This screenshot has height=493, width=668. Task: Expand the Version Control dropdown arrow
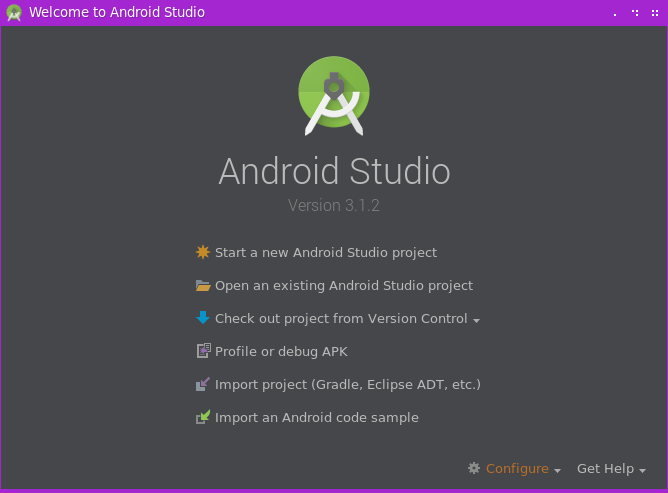tap(476, 320)
